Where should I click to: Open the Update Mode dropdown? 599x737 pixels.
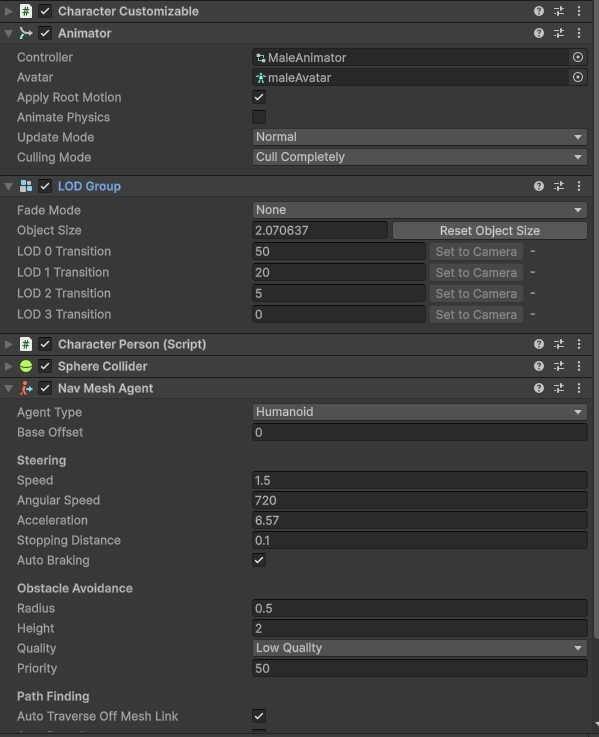click(x=419, y=137)
